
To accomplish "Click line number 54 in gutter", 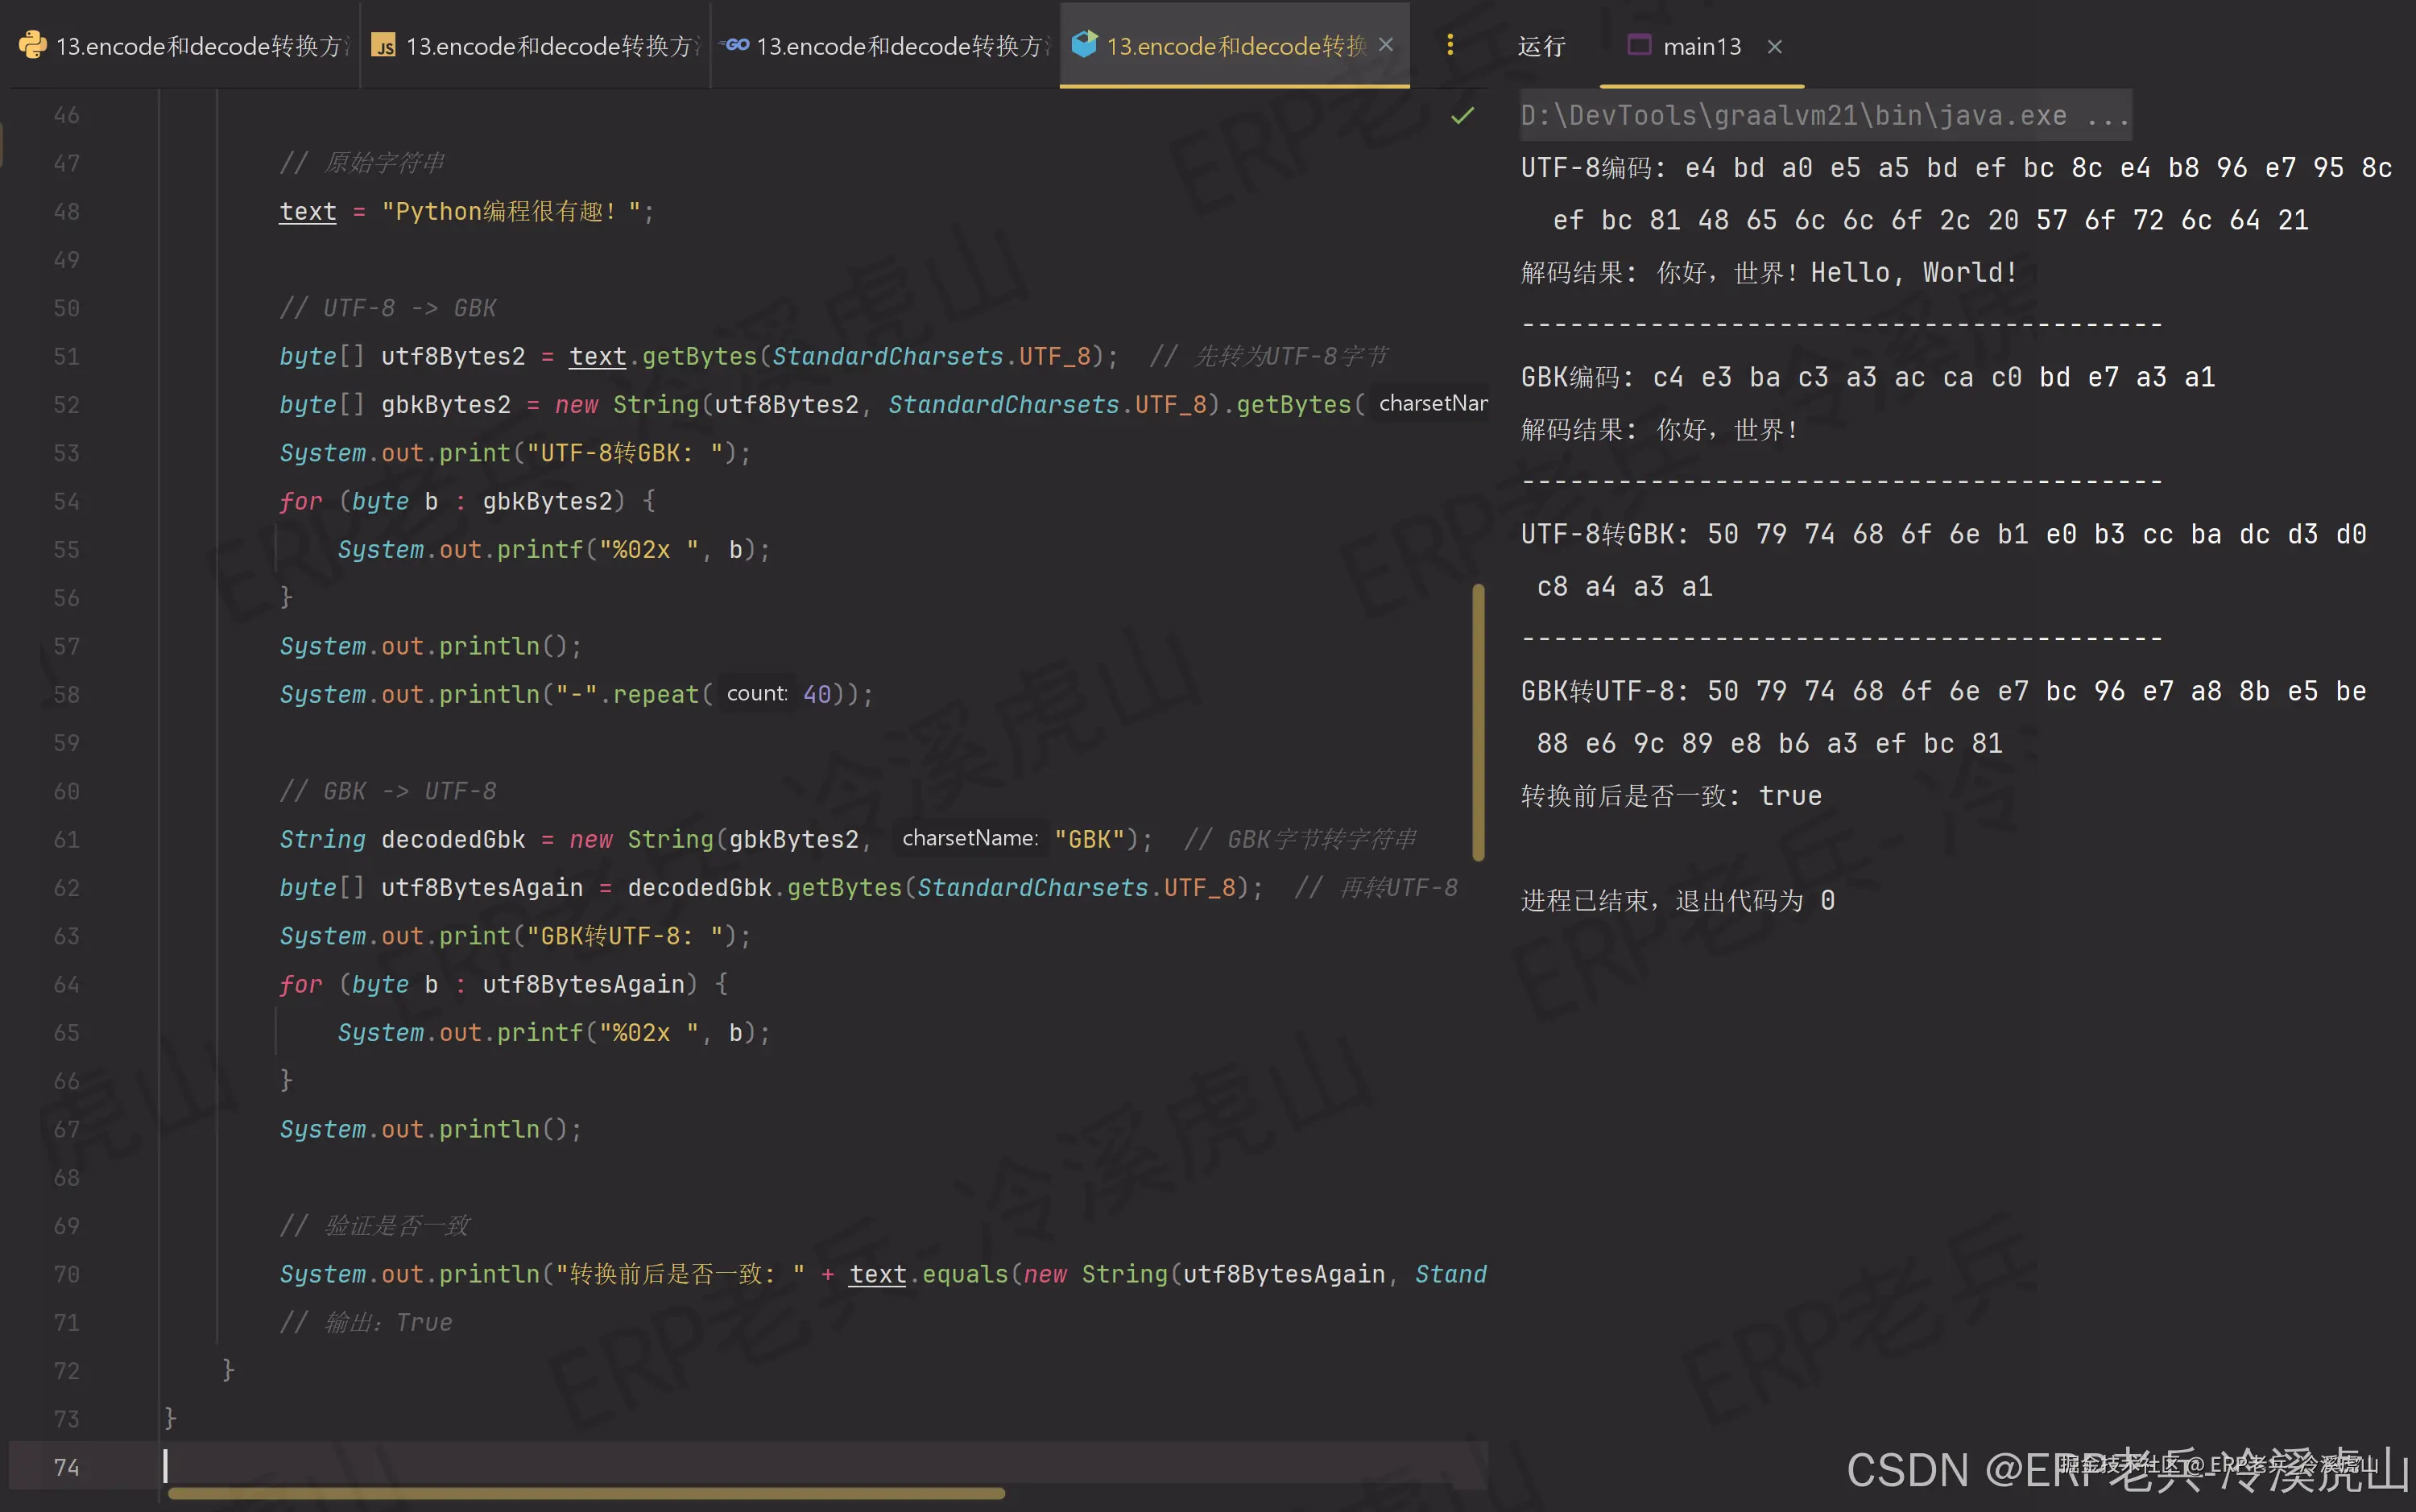I will coord(66,501).
